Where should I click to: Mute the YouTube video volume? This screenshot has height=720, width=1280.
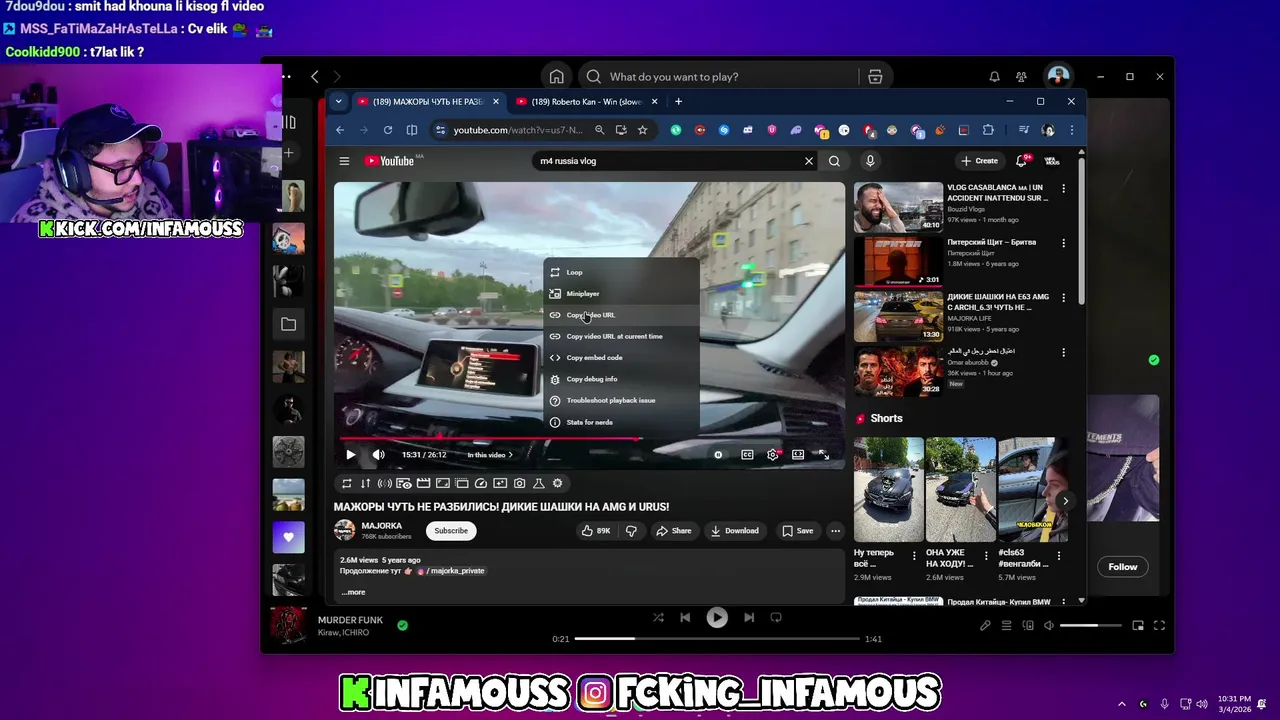pos(378,455)
